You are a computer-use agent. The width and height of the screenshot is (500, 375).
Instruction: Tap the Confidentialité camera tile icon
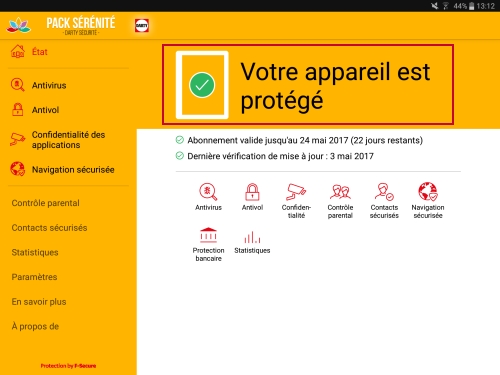(x=296, y=192)
